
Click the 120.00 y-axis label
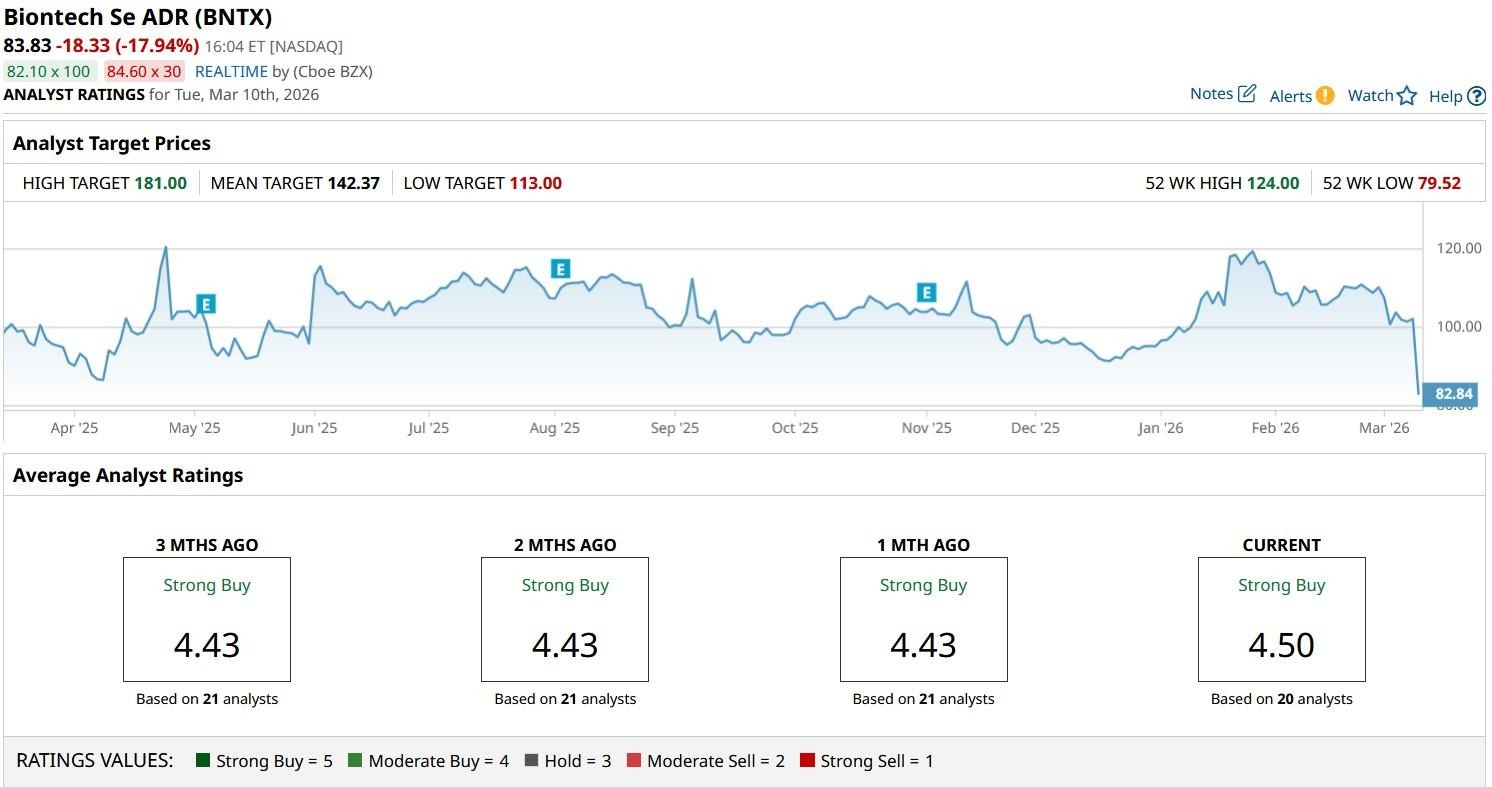pos(1458,248)
